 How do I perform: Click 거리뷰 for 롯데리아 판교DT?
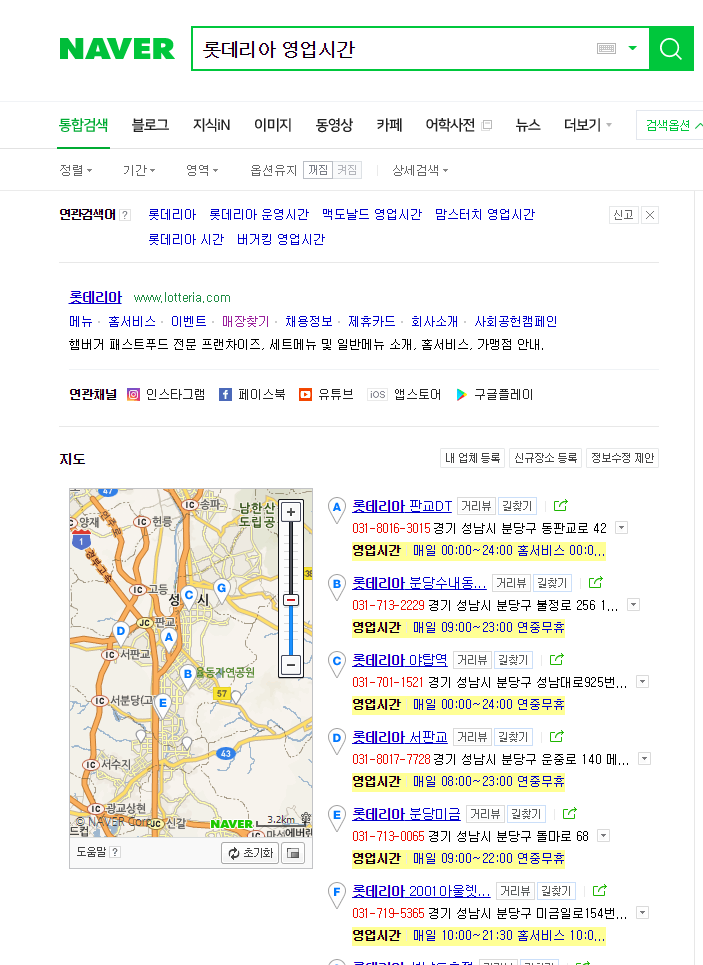(x=476, y=506)
